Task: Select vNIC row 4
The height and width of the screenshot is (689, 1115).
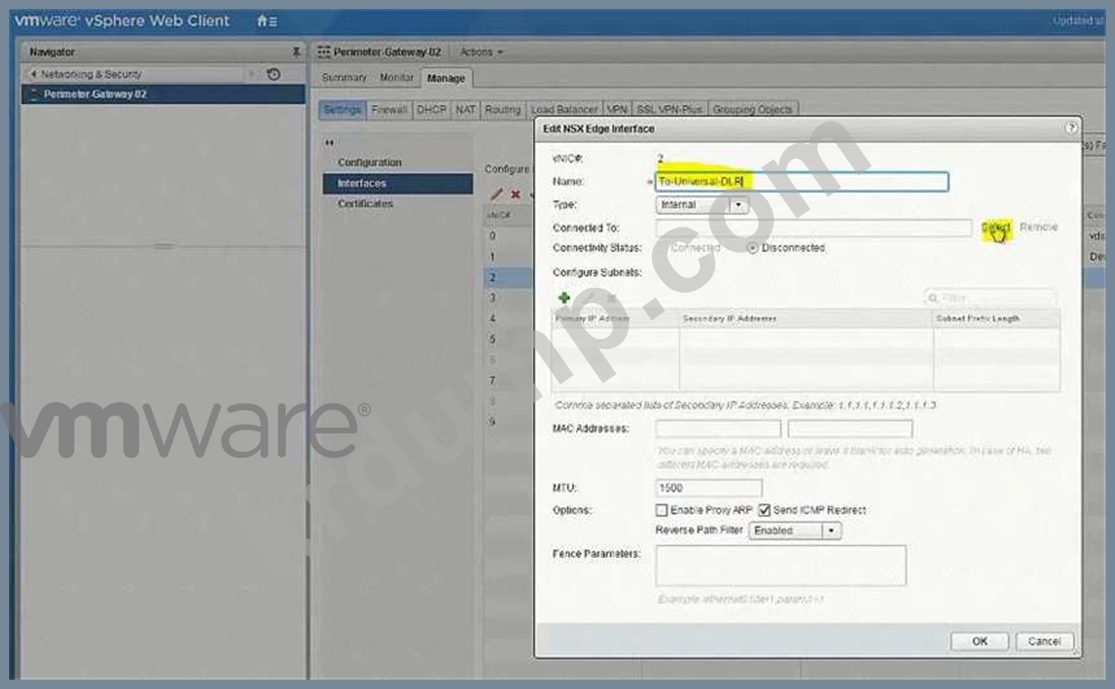Action: click(x=508, y=319)
